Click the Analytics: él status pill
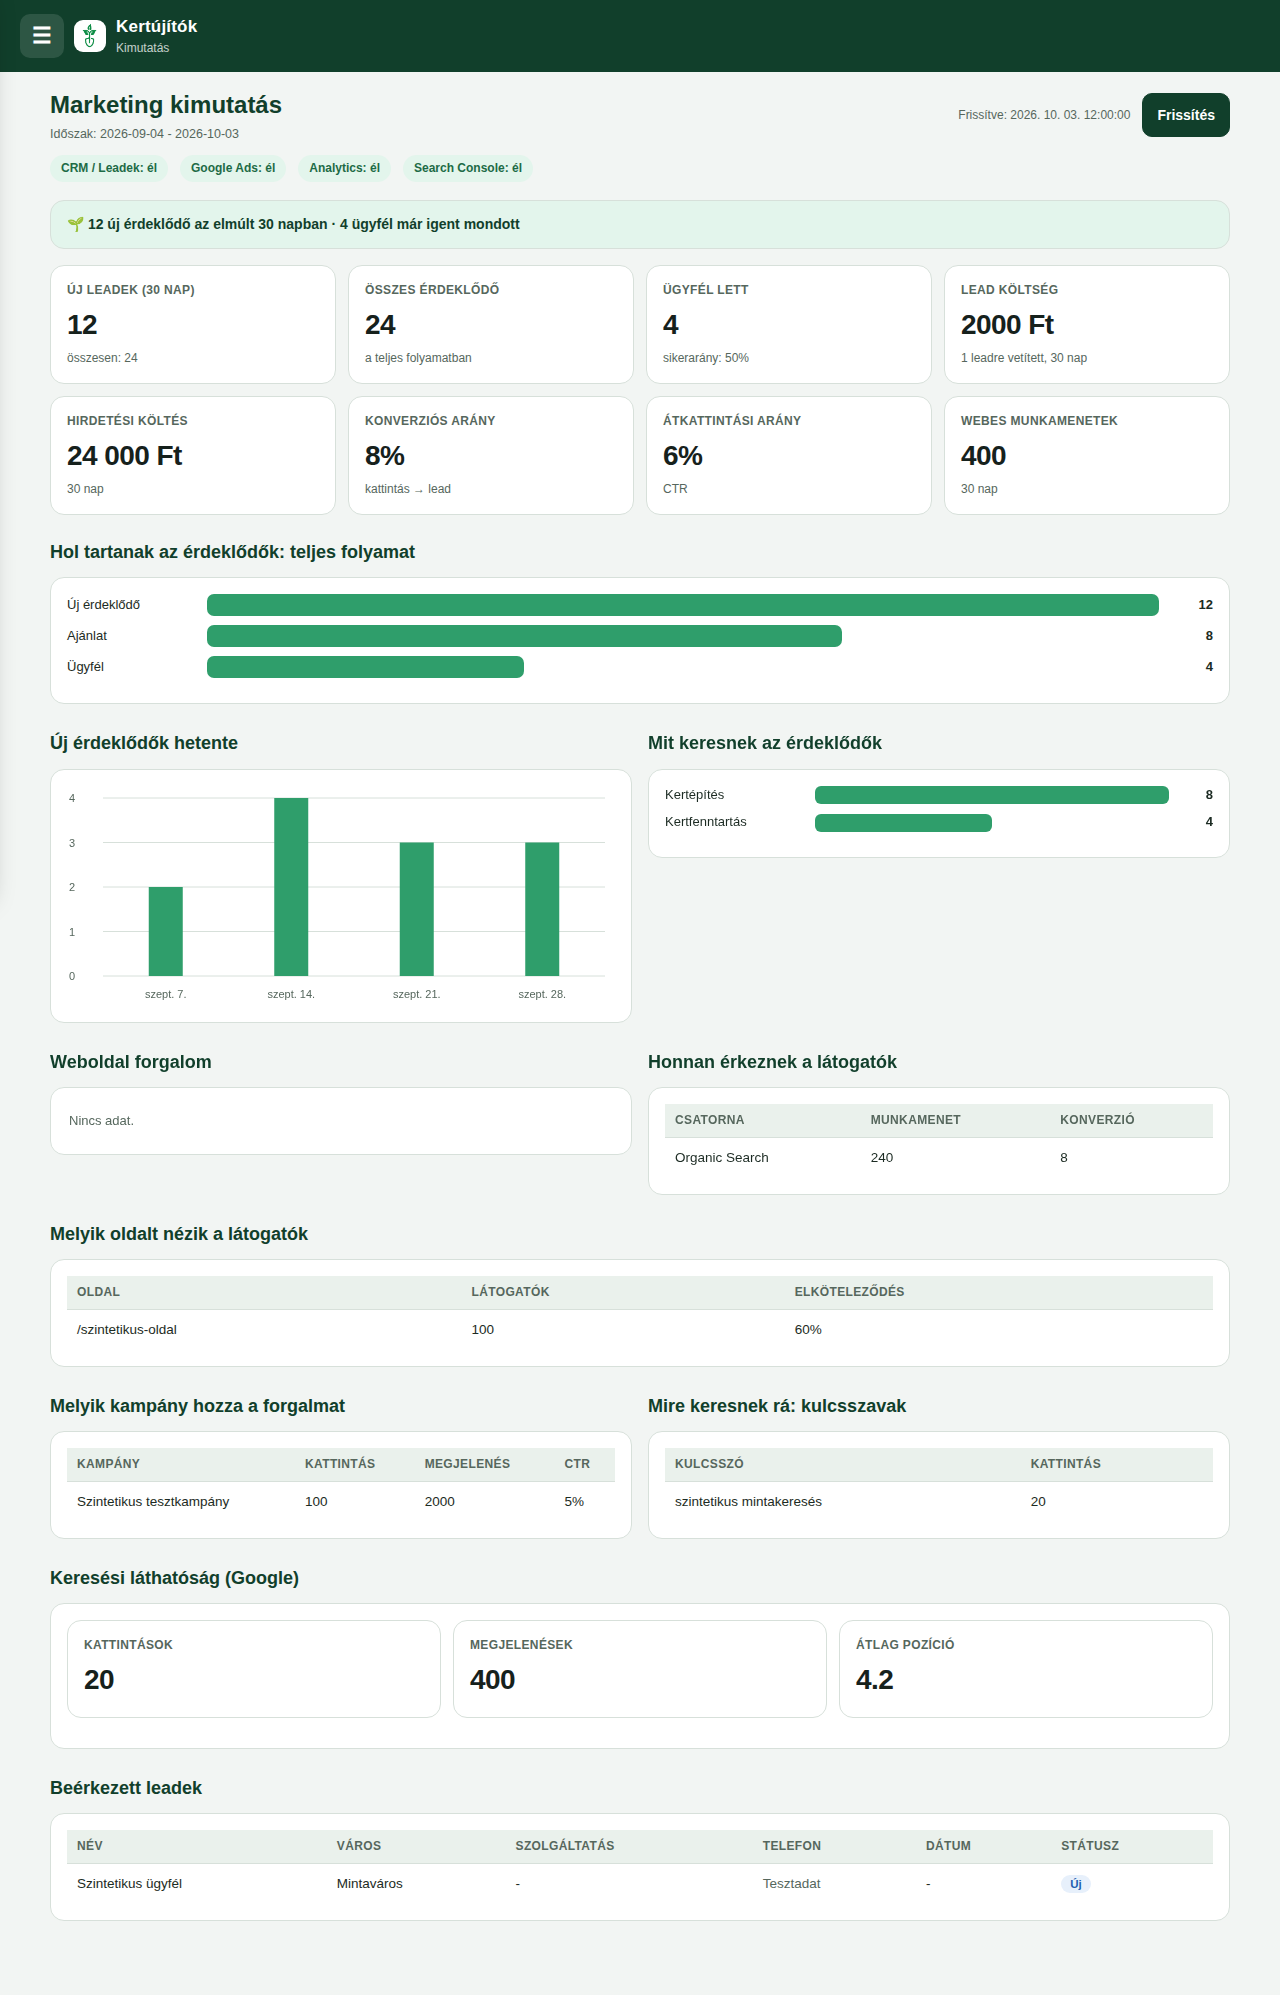 coord(344,168)
